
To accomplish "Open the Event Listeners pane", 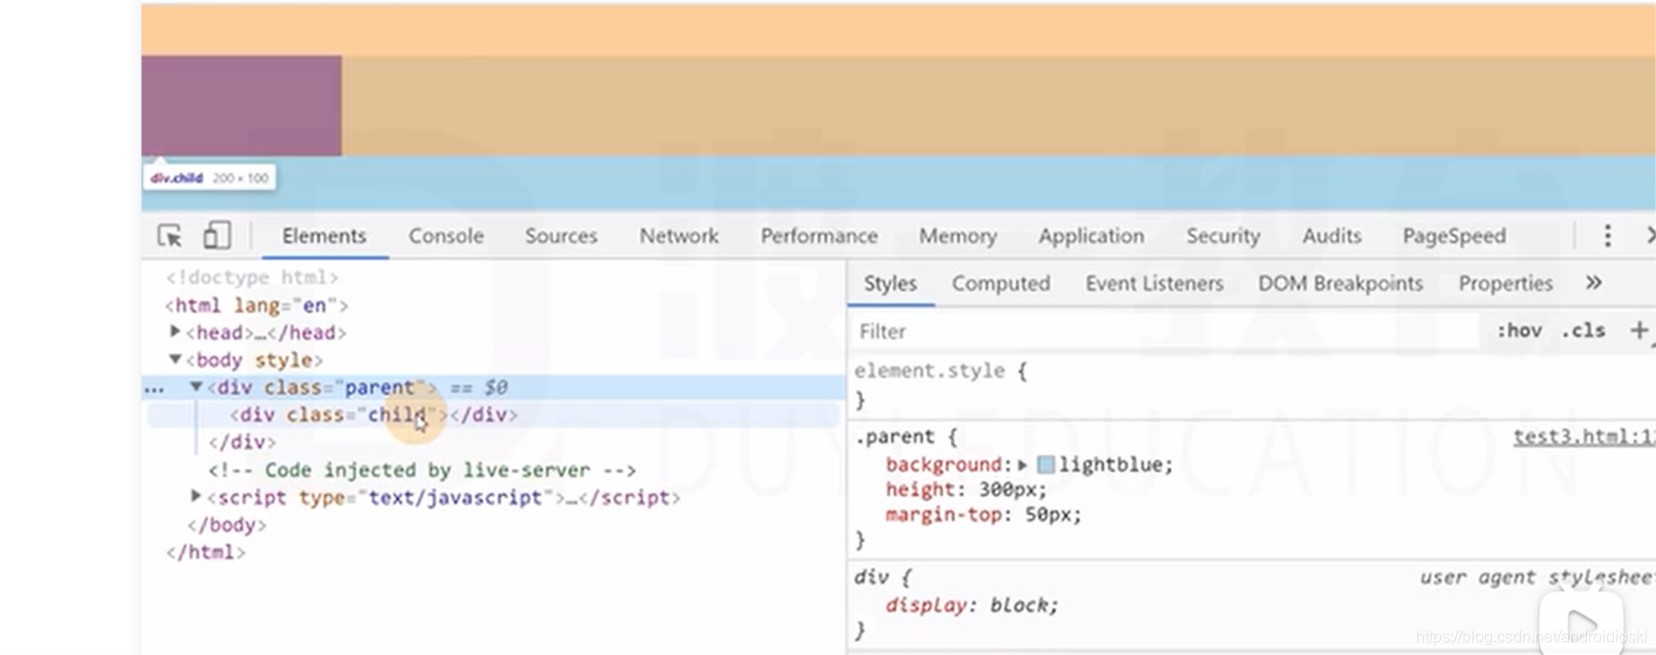I will 1155,283.
